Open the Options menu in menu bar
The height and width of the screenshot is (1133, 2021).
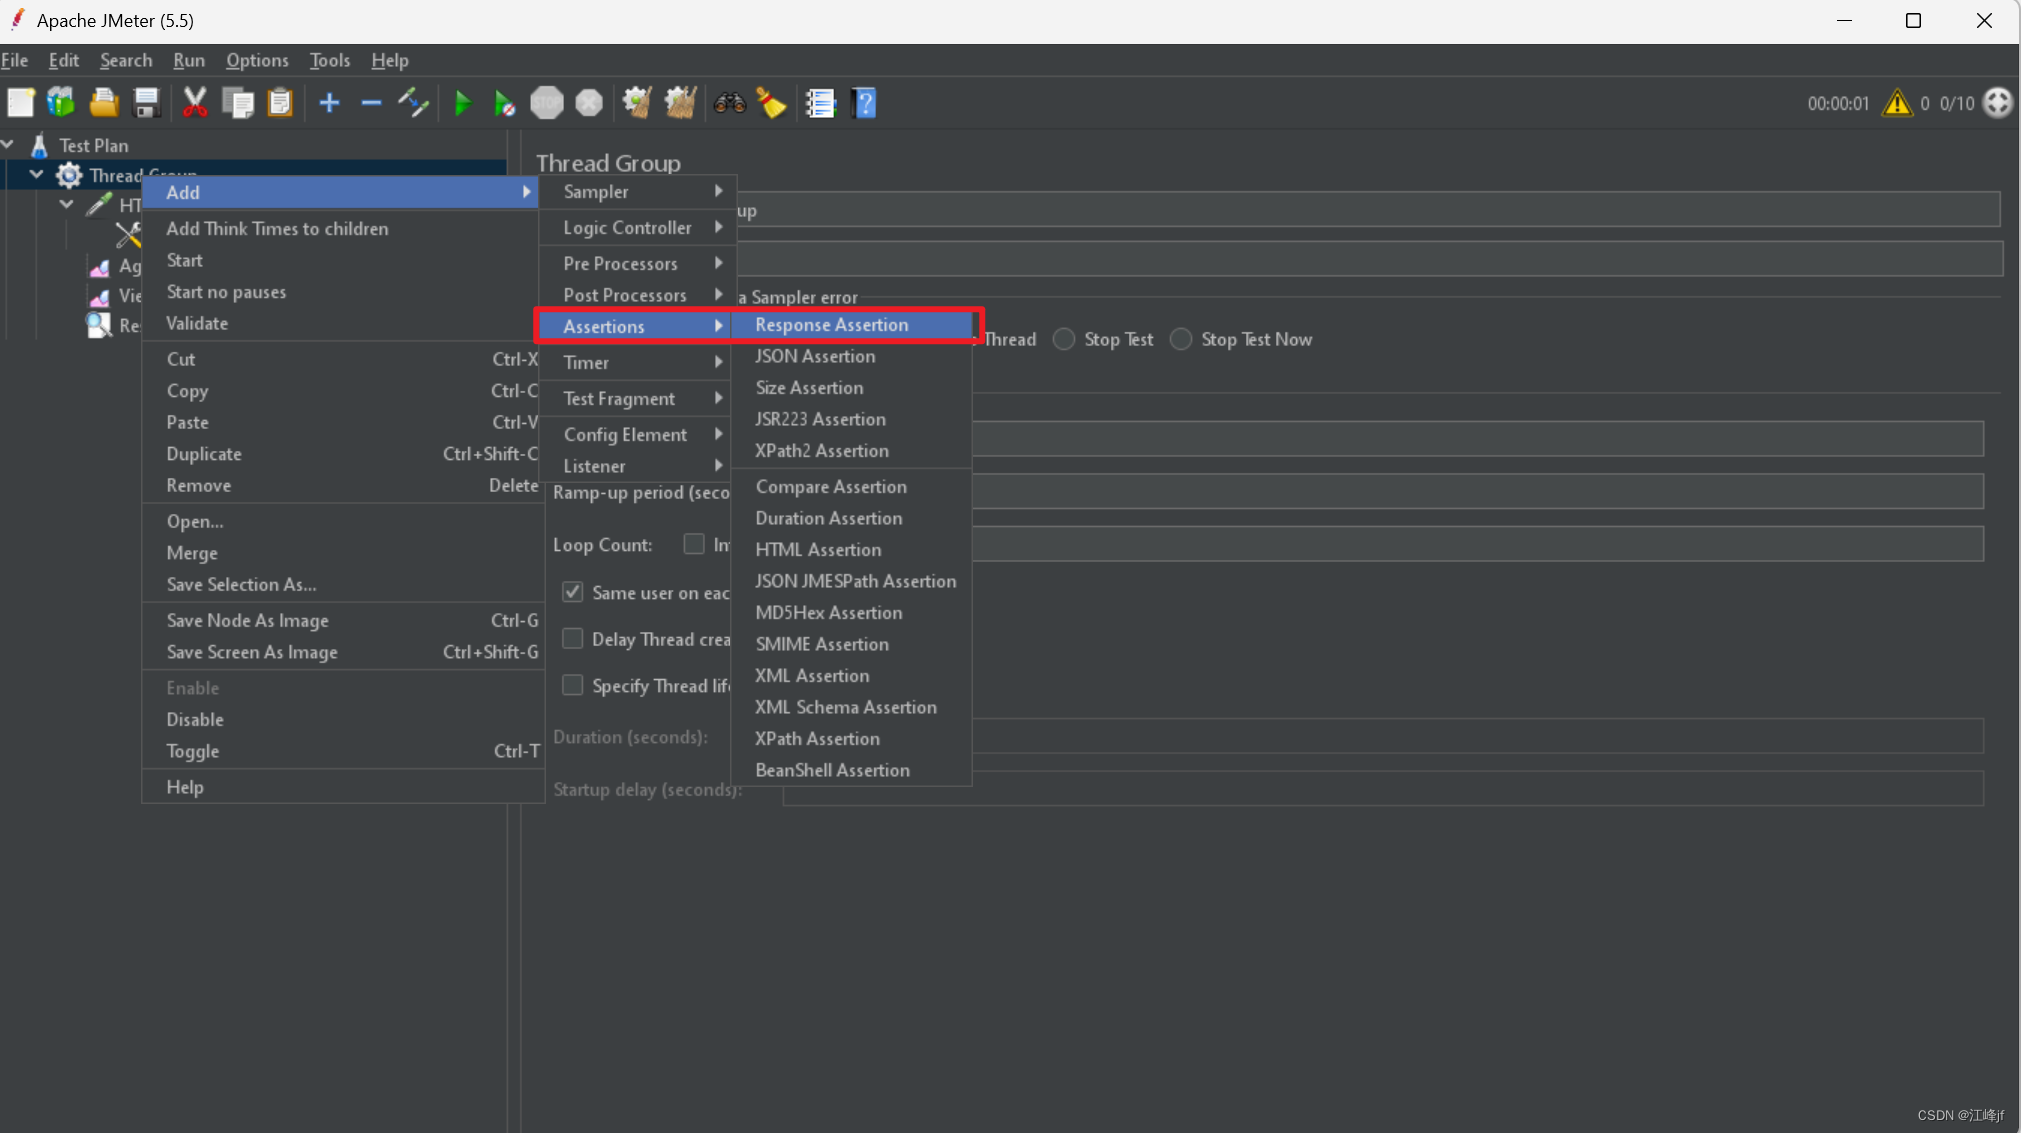(x=257, y=60)
